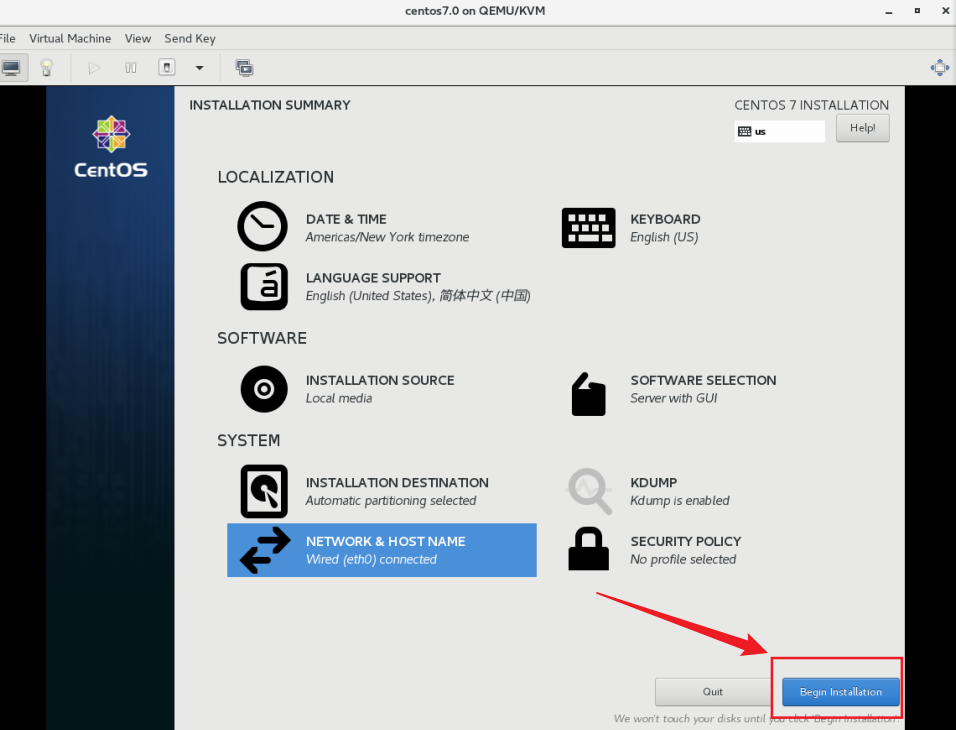The height and width of the screenshot is (730, 956).
Task: Open Language Support icon
Action: (x=263, y=287)
